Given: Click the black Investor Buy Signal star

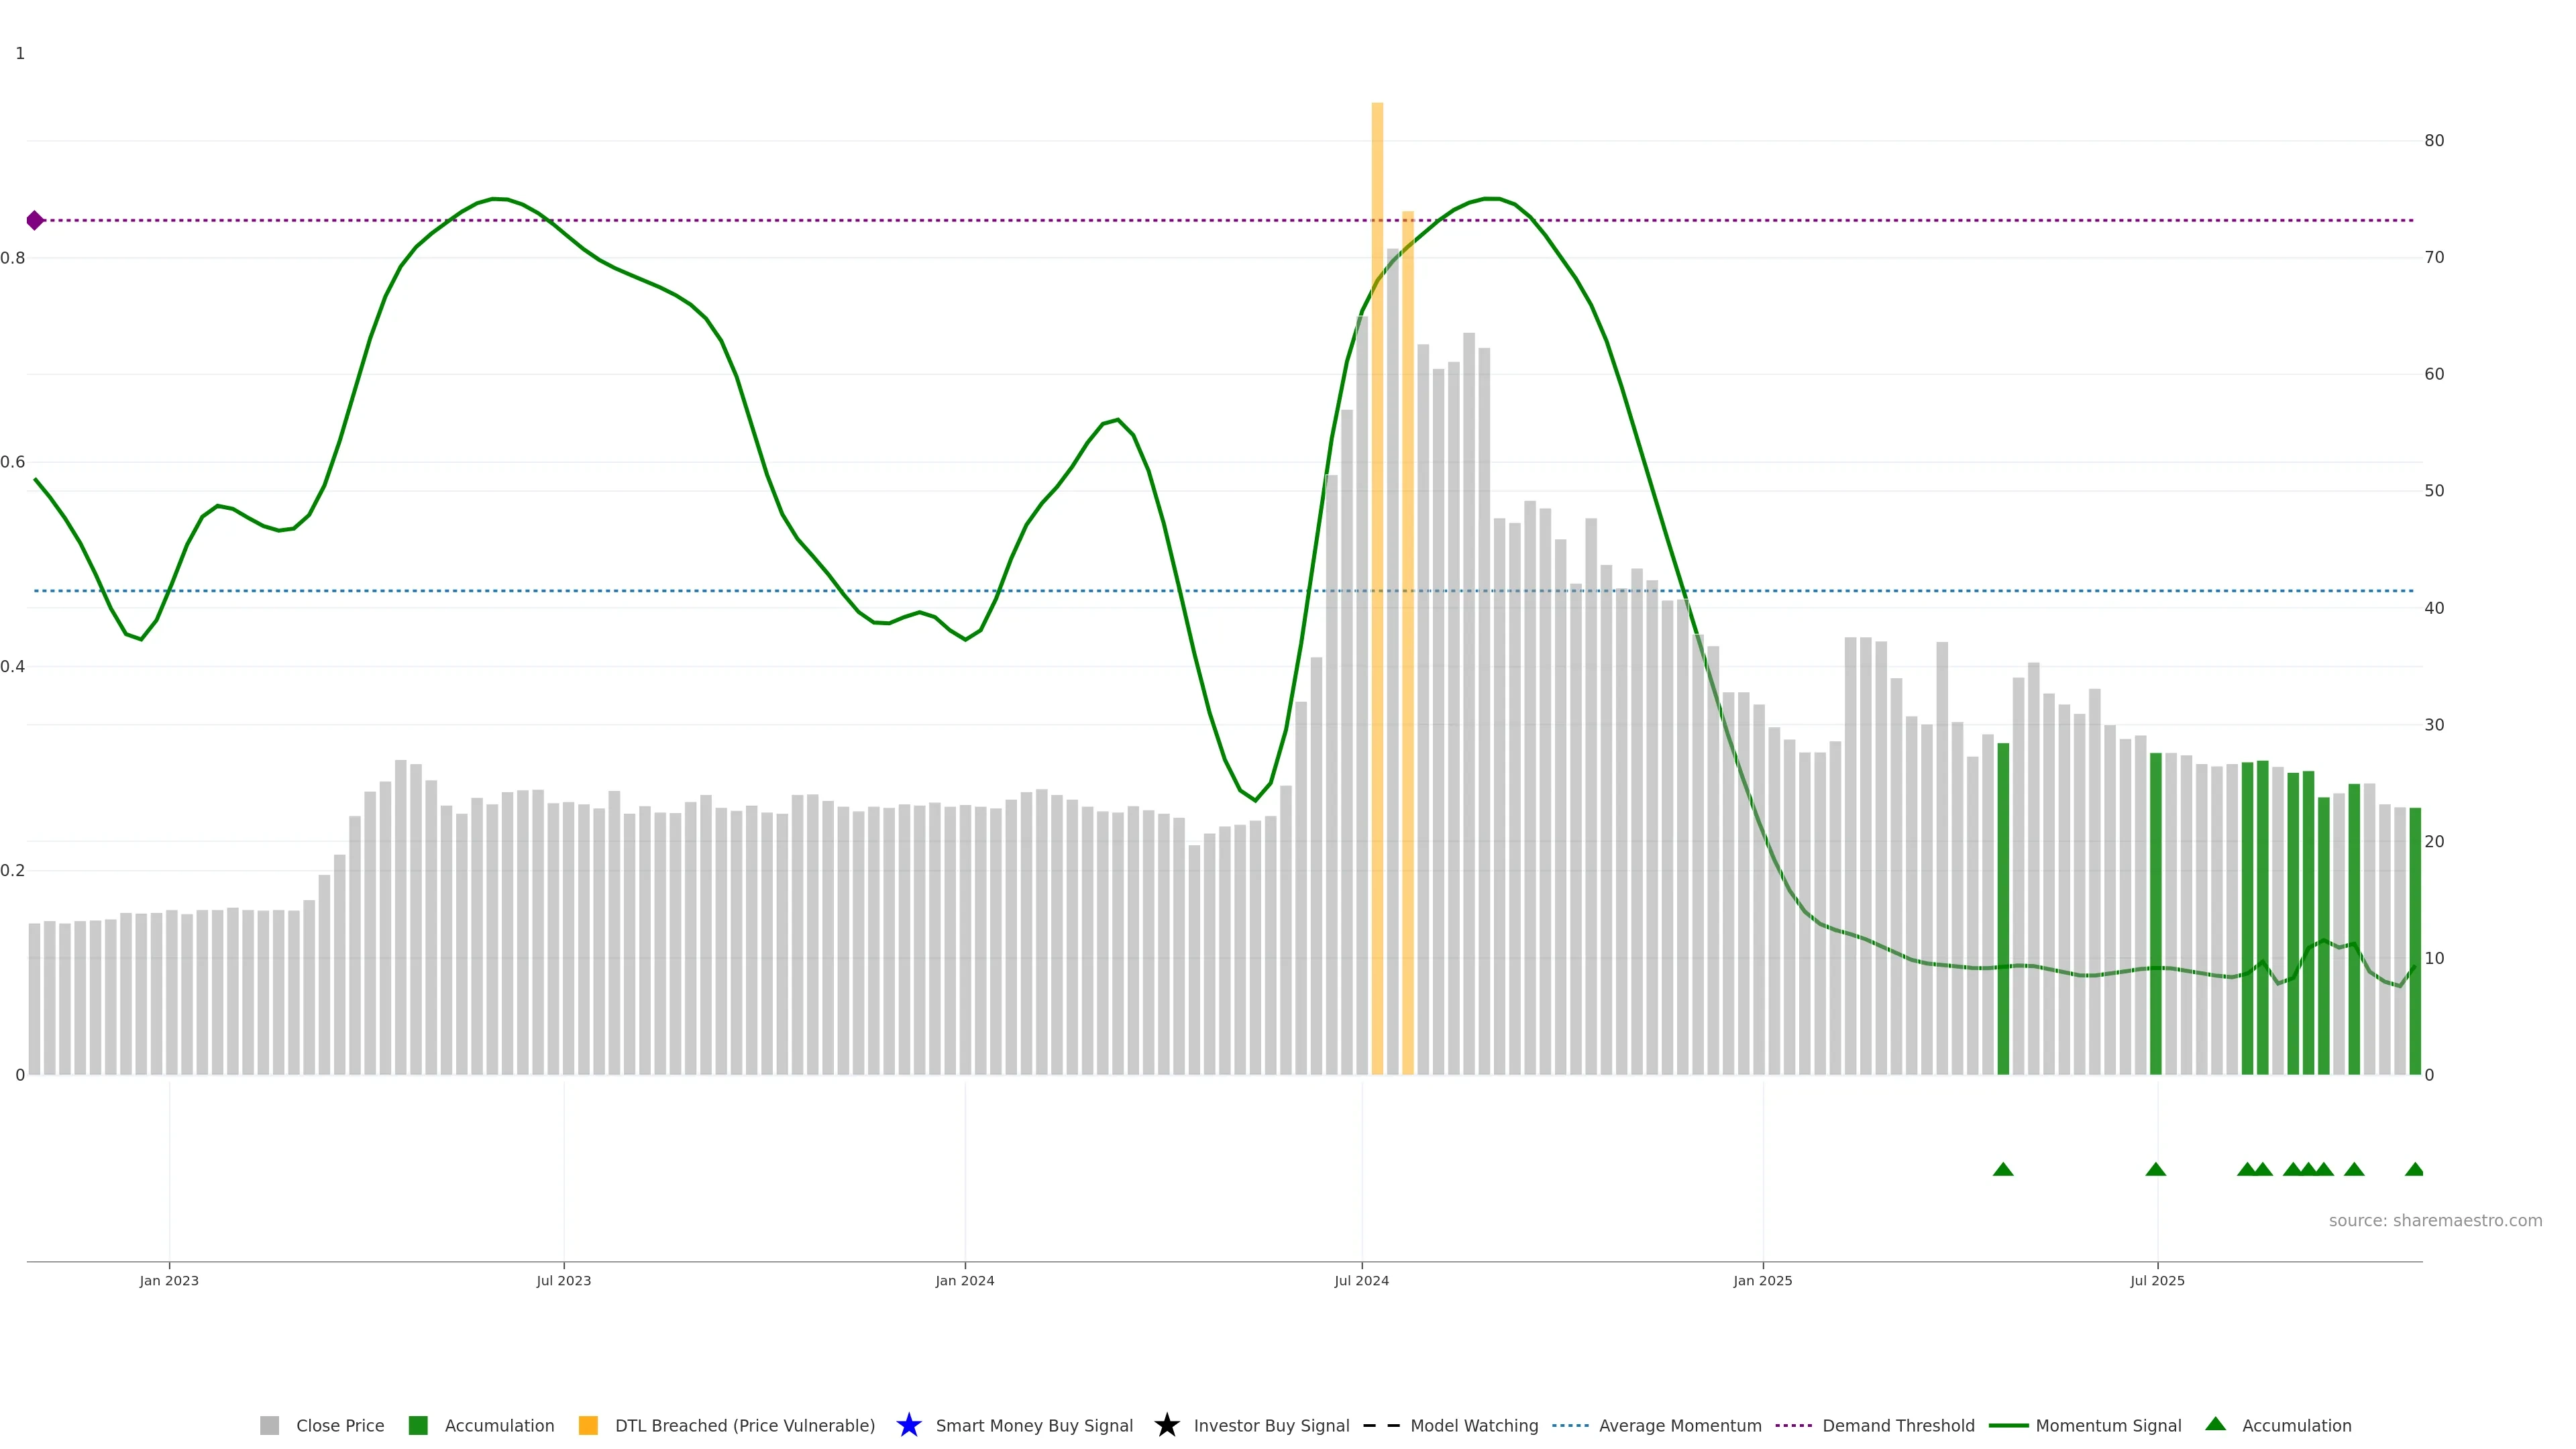Looking at the screenshot, I should 1167,1426.
